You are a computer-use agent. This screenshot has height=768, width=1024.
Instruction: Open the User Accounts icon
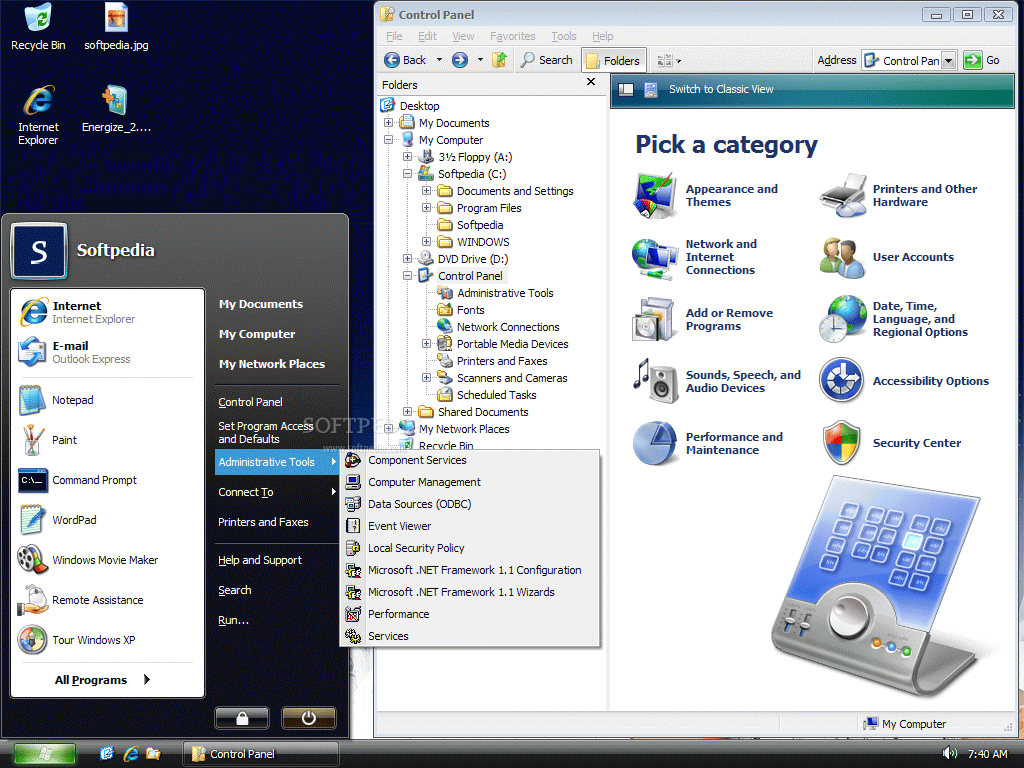[x=842, y=257]
